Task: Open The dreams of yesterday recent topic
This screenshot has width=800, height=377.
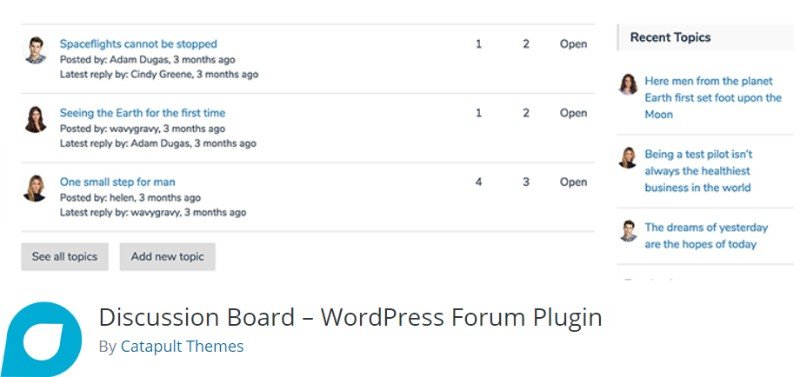Action: click(x=706, y=236)
